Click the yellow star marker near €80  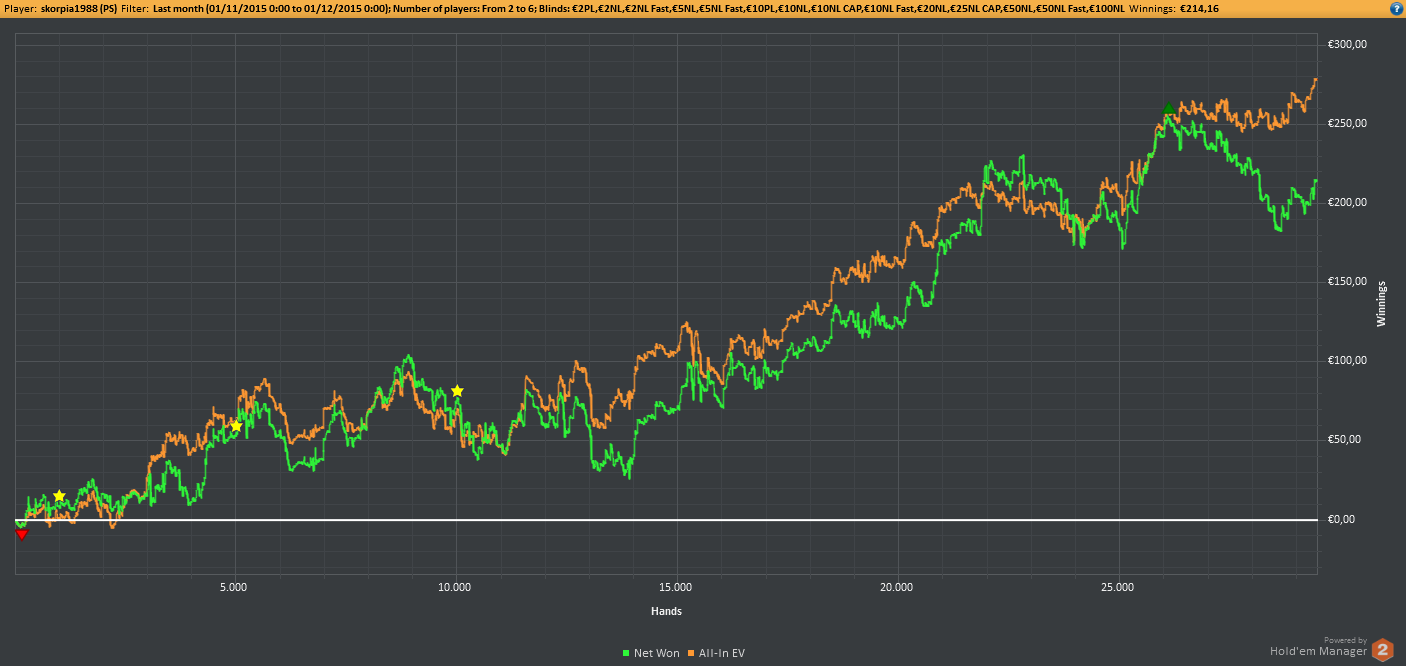(457, 391)
